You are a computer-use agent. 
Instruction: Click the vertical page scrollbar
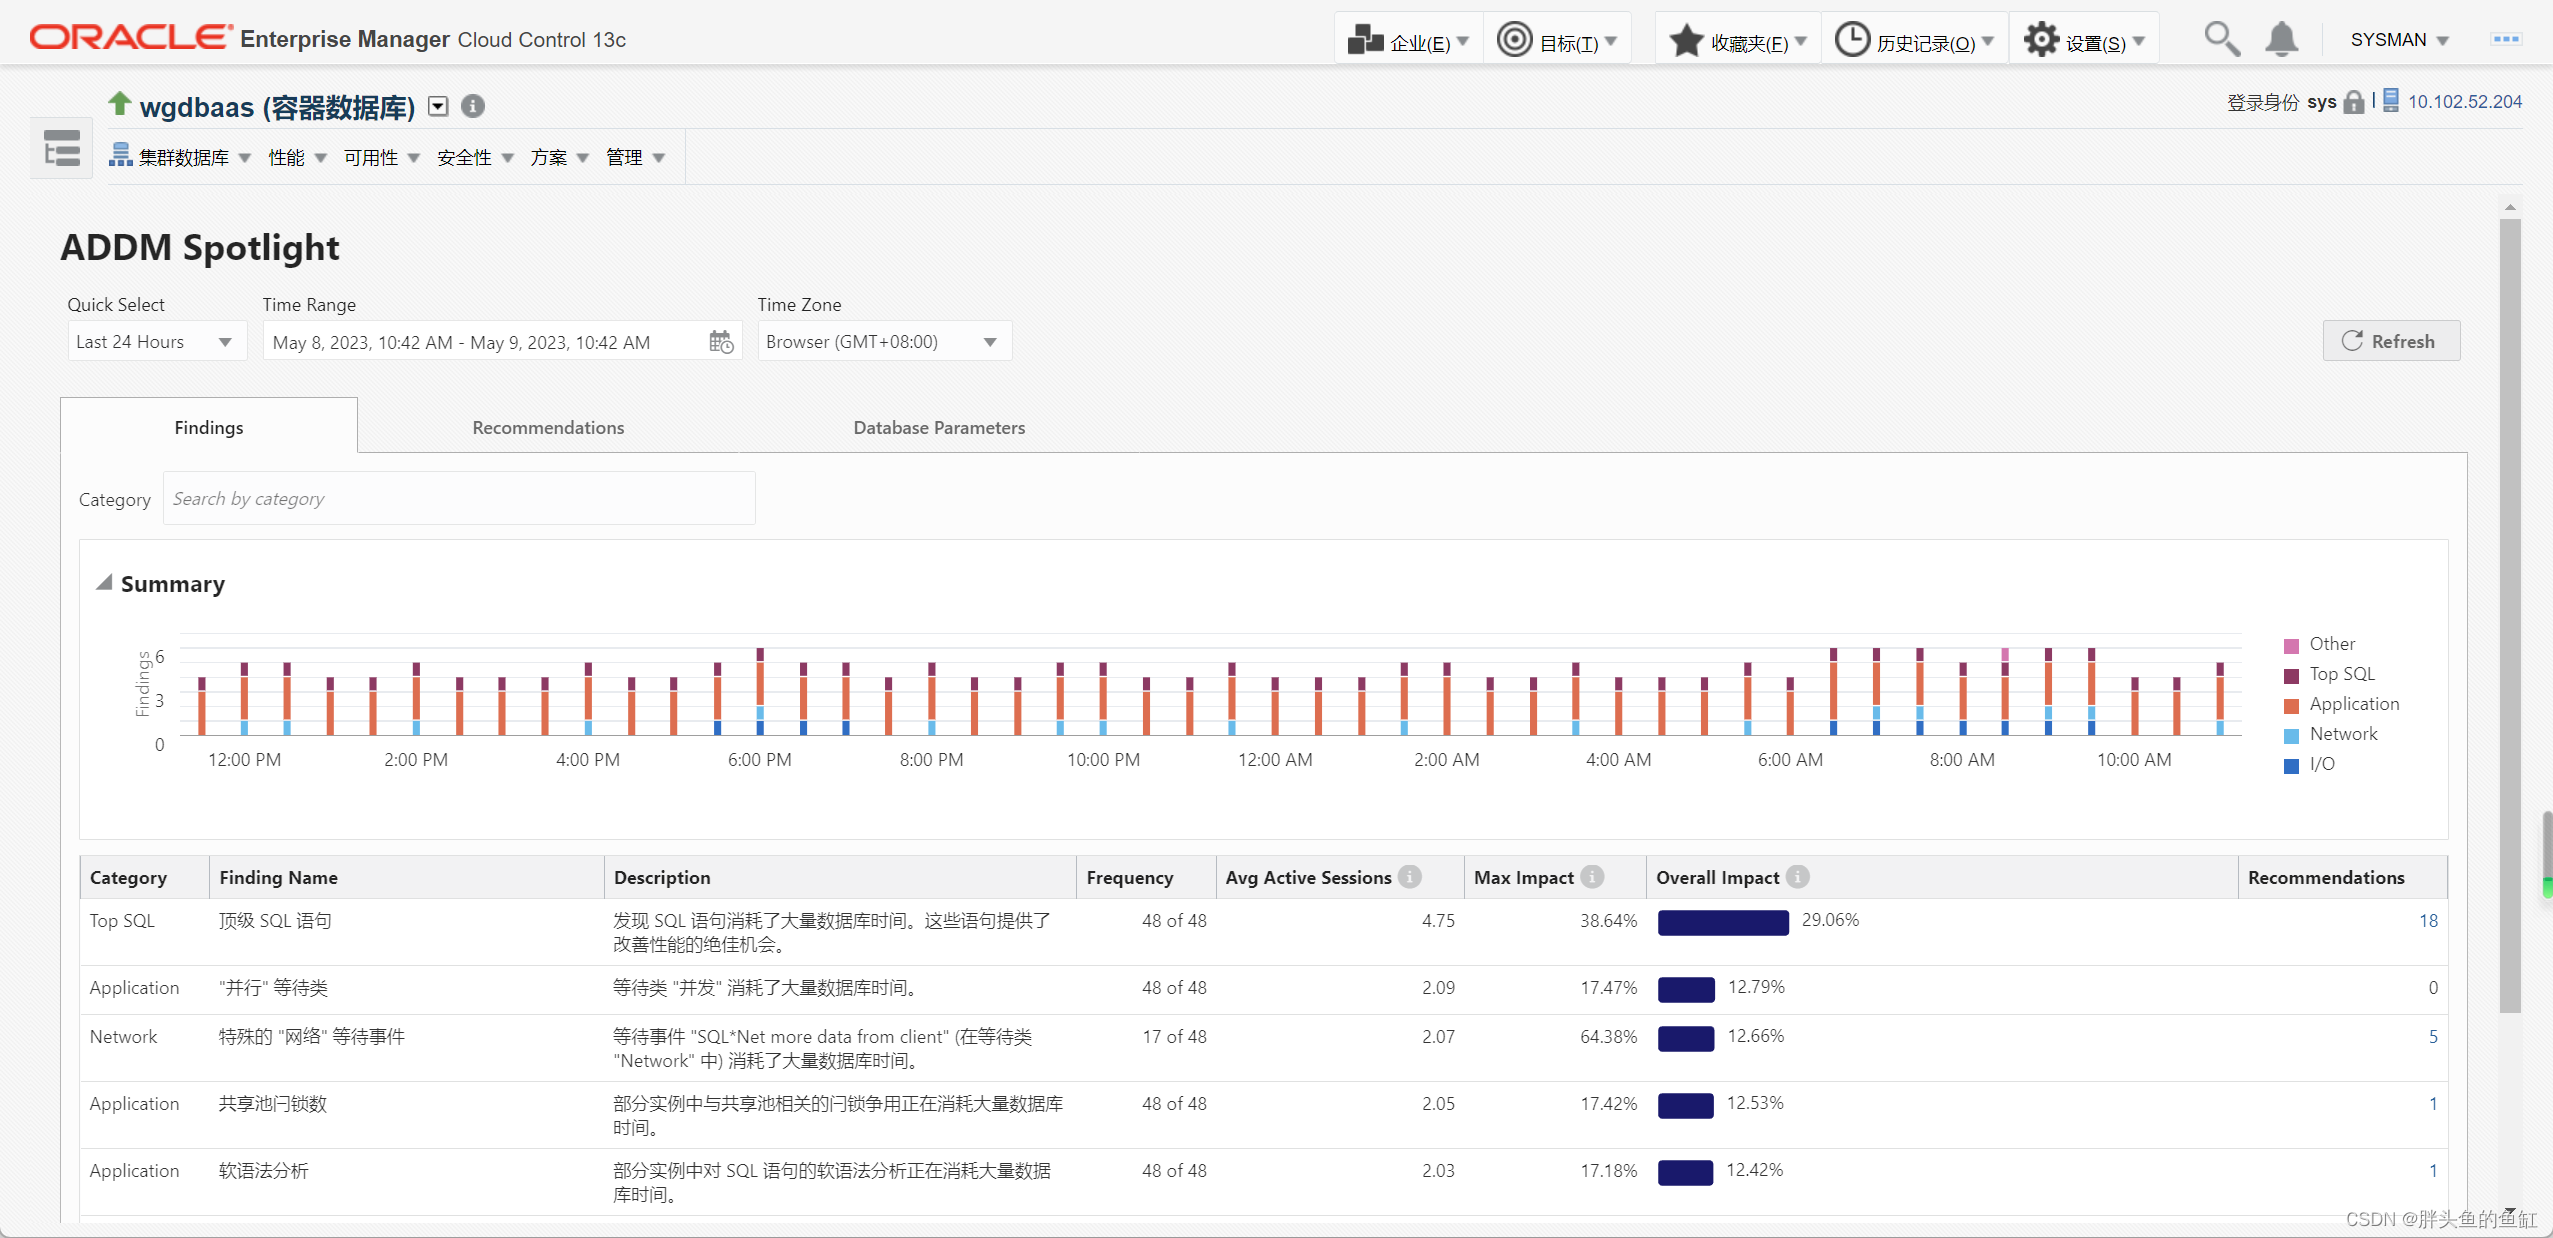[2509, 615]
